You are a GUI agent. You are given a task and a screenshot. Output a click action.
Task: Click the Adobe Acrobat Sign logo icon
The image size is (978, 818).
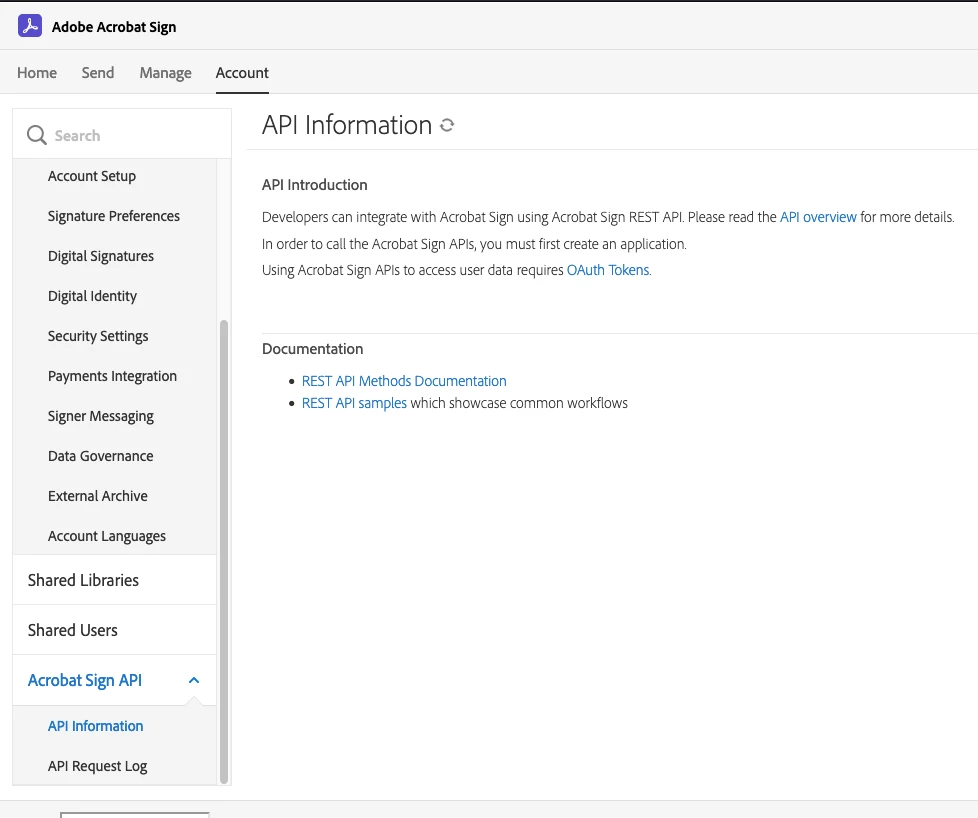pyautogui.click(x=30, y=27)
